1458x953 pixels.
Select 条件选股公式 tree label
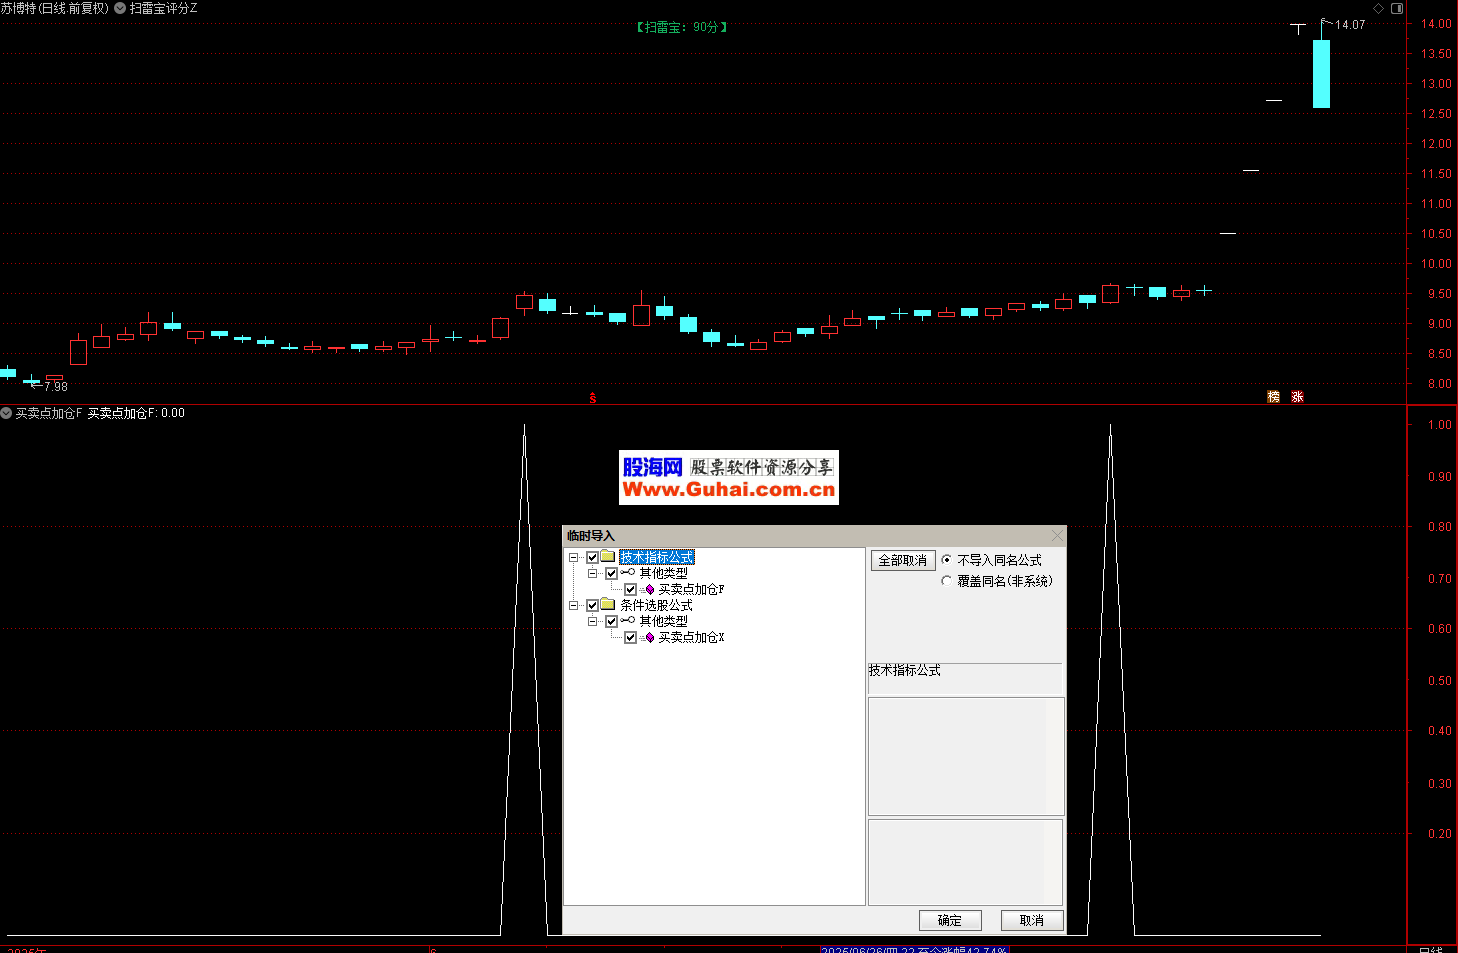pos(656,605)
